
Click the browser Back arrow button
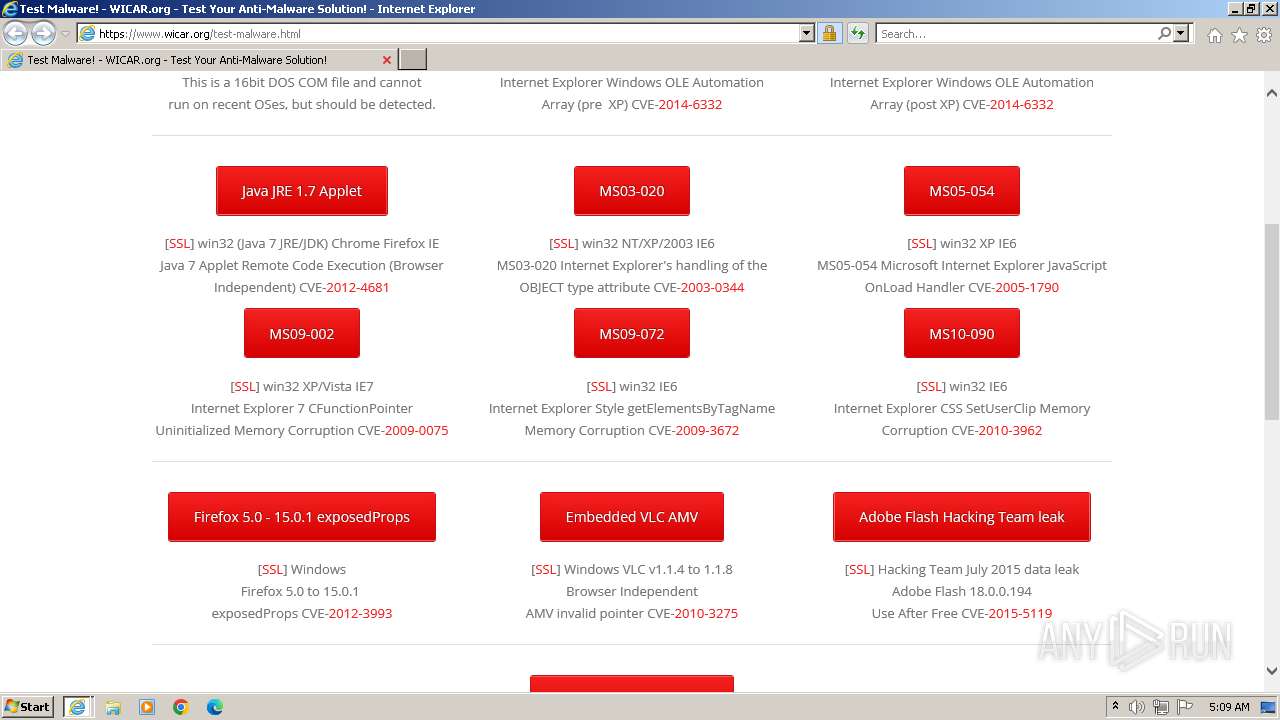16,33
